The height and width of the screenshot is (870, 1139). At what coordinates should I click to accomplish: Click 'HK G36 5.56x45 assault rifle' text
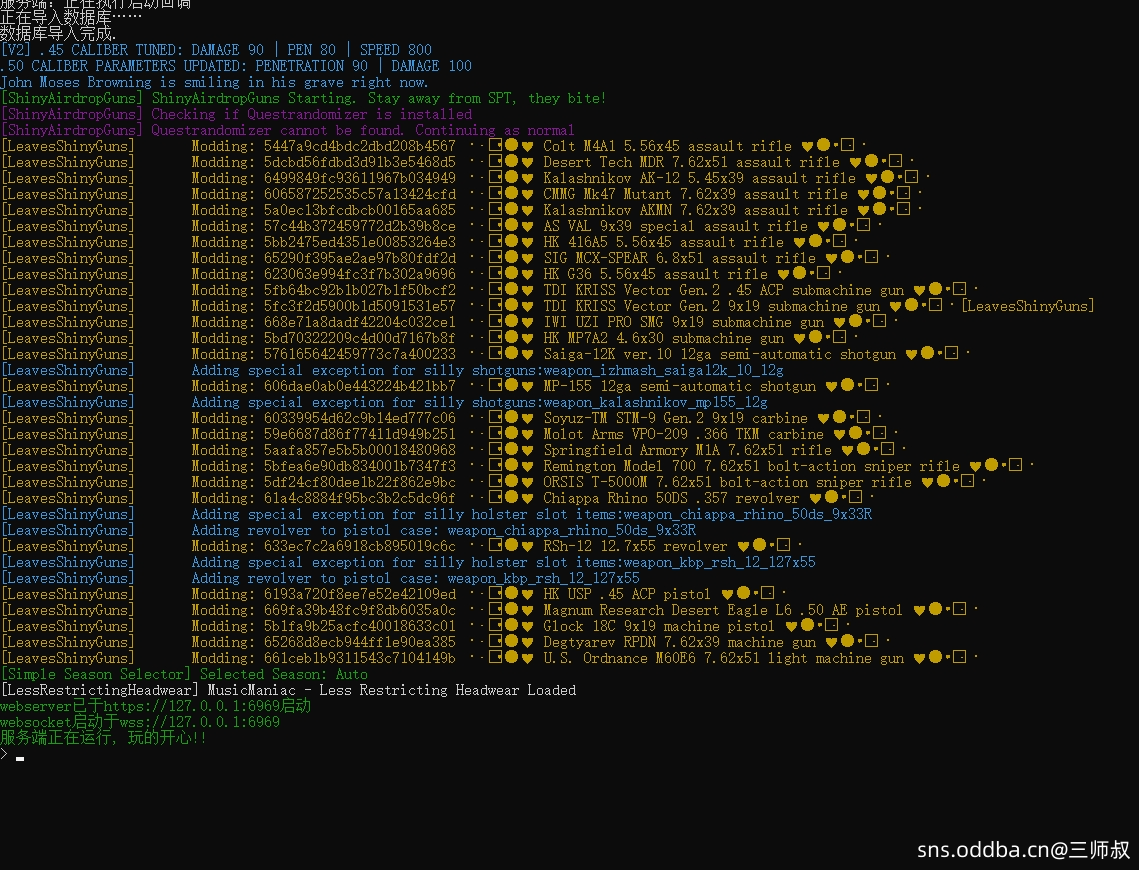coord(656,274)
